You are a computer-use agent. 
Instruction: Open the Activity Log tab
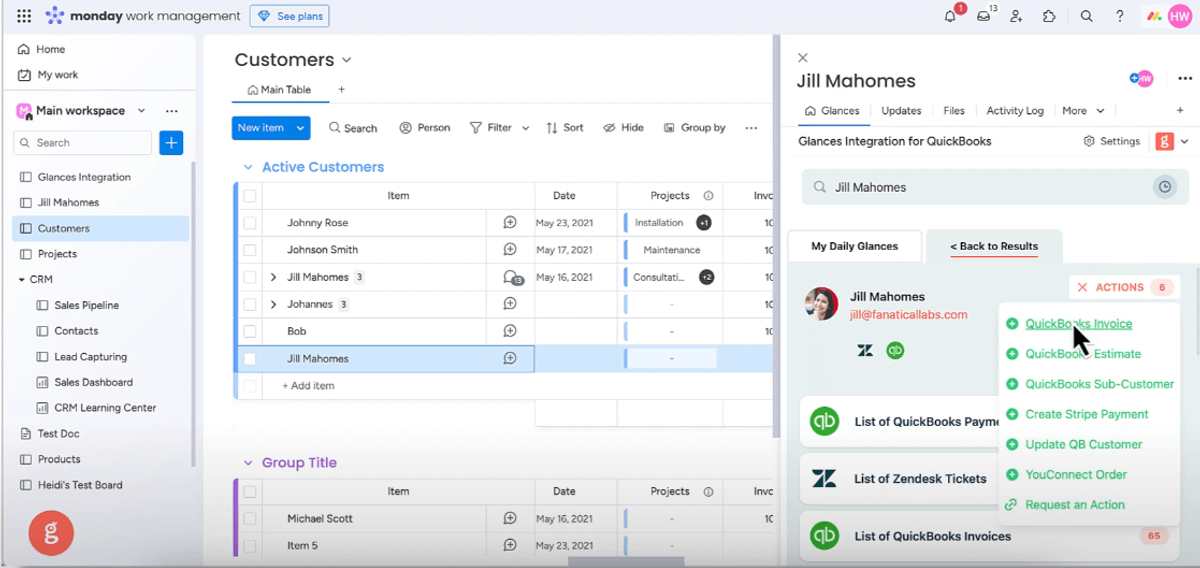click(x=1015, y=111)
